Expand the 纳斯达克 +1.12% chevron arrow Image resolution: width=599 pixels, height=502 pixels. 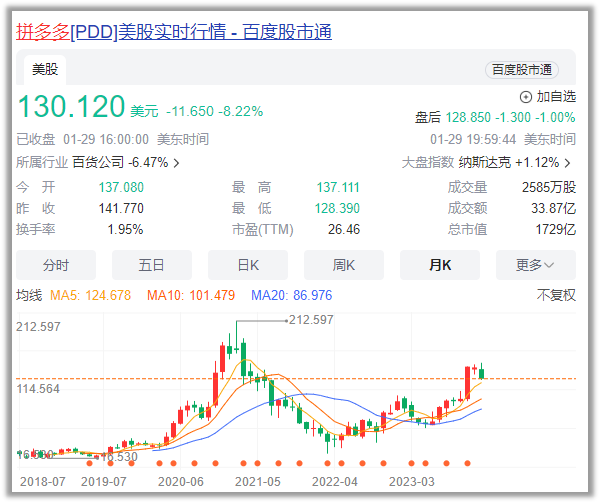[x=568, y=163]
